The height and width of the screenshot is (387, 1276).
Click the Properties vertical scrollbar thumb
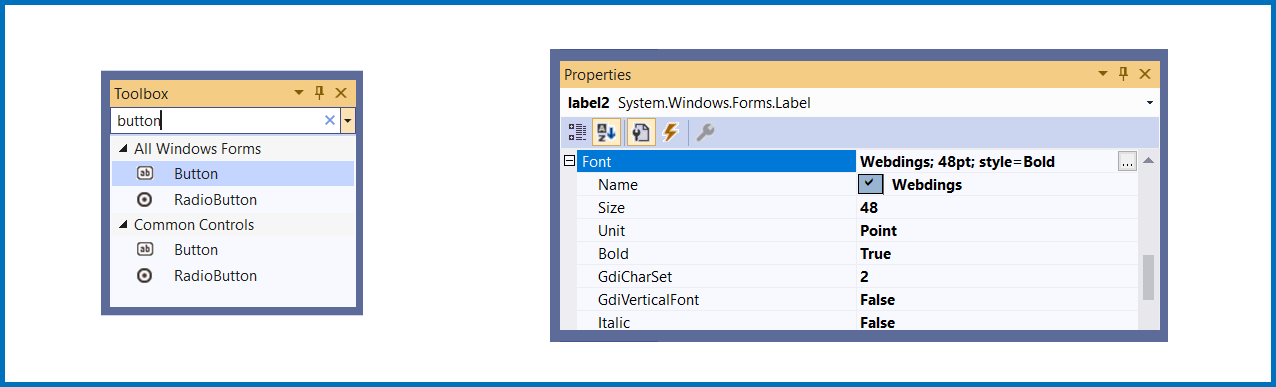(1149, 277)
